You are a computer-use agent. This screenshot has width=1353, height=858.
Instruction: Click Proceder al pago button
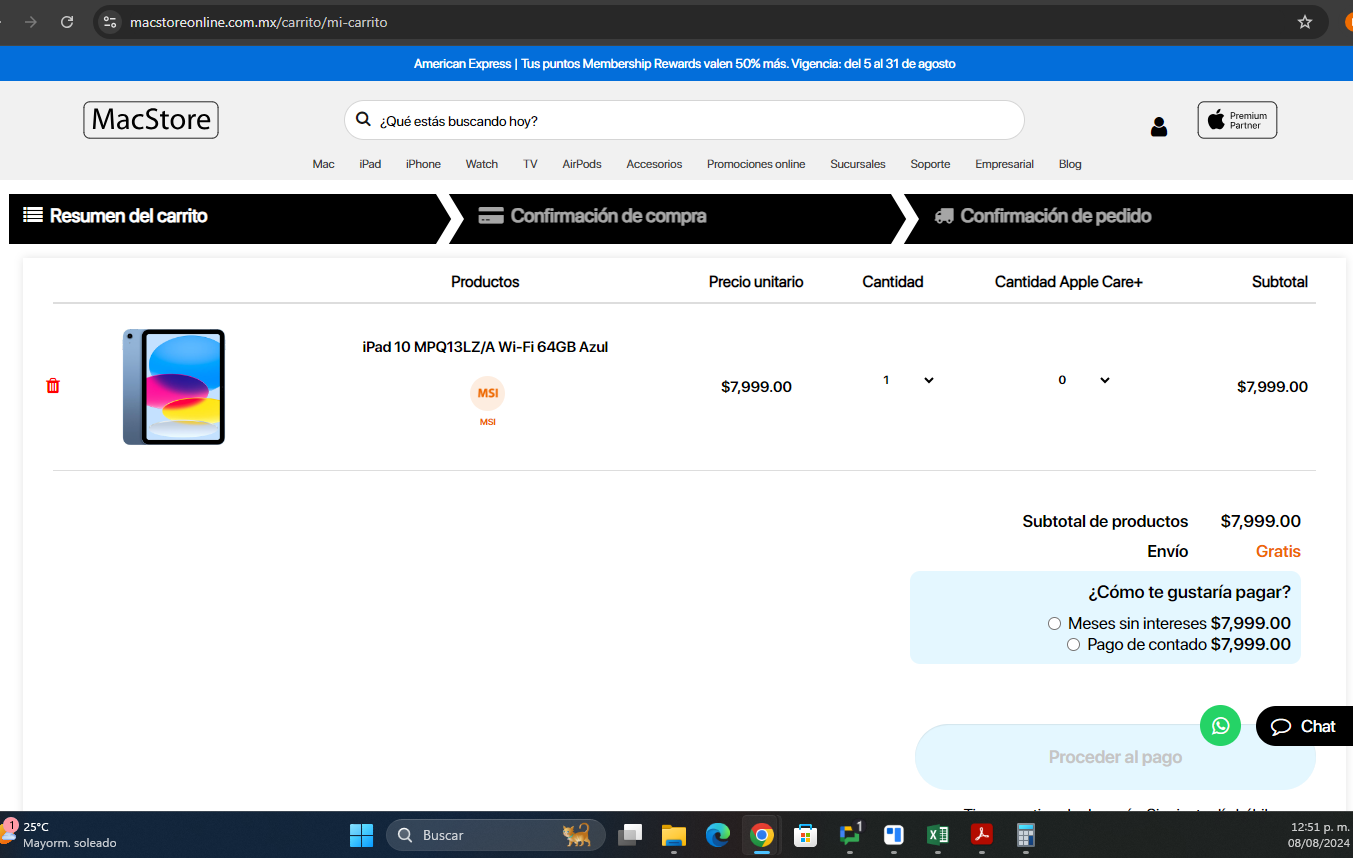(1115, 757)
